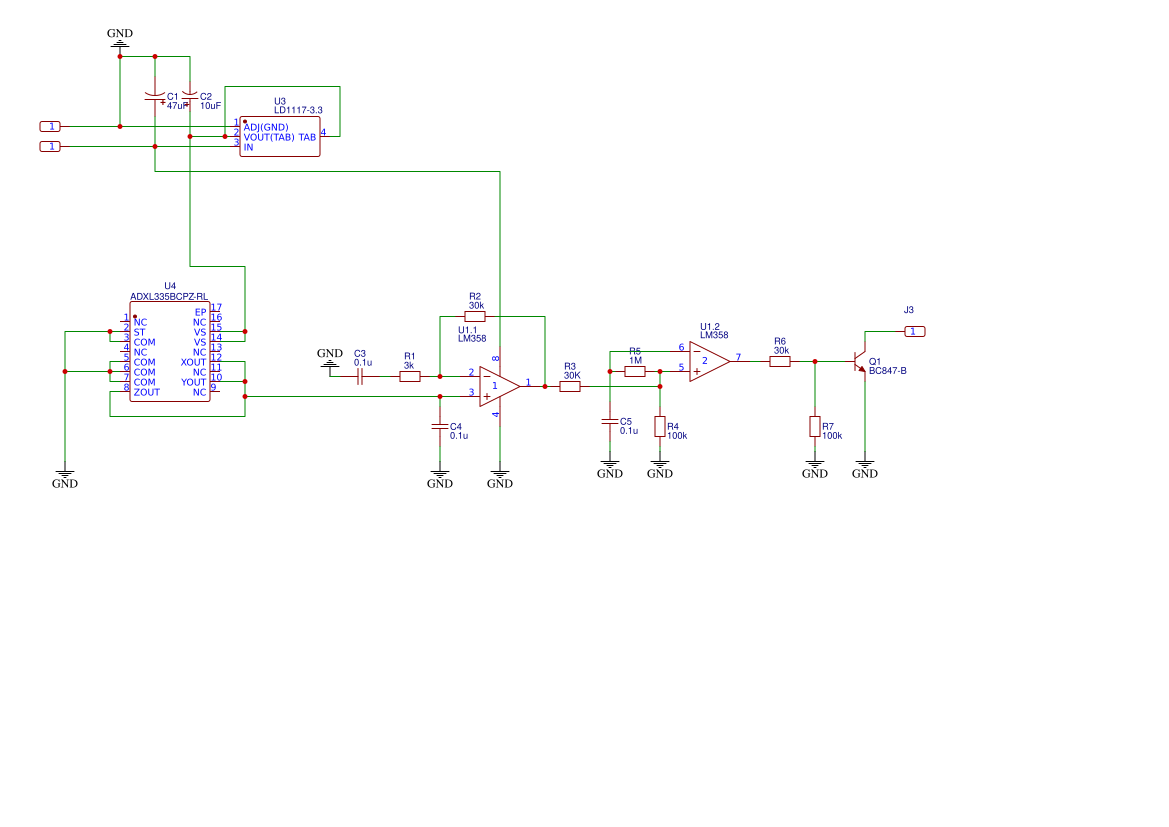
Task: Click the U1.2 op-amp triangle symbol
Action: point(710,361)
